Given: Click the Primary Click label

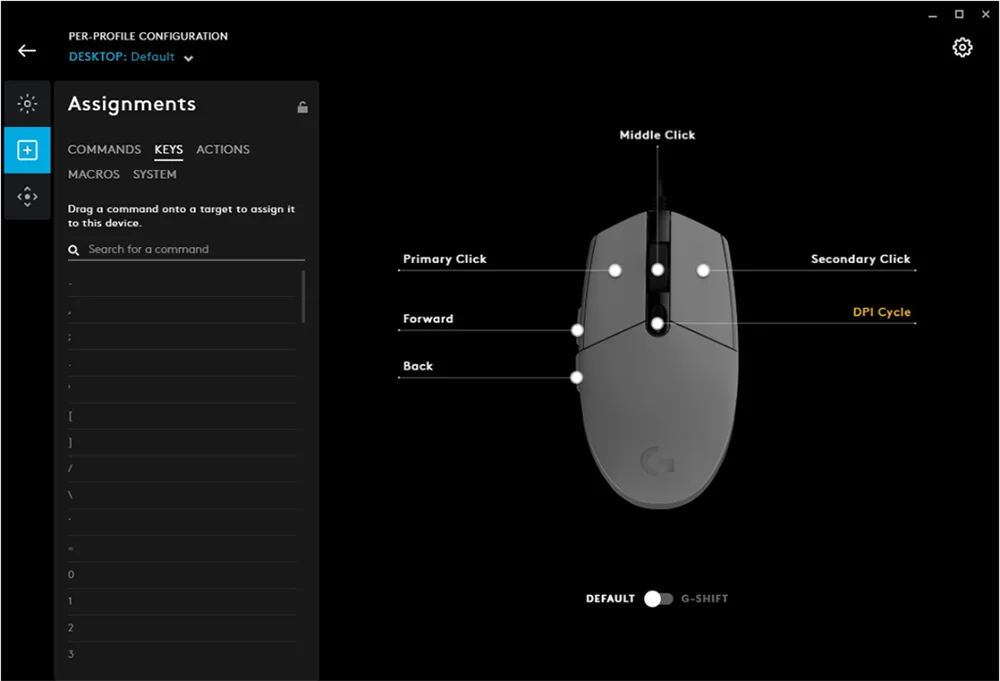Looking at the screenshot, I should point(445,259).
